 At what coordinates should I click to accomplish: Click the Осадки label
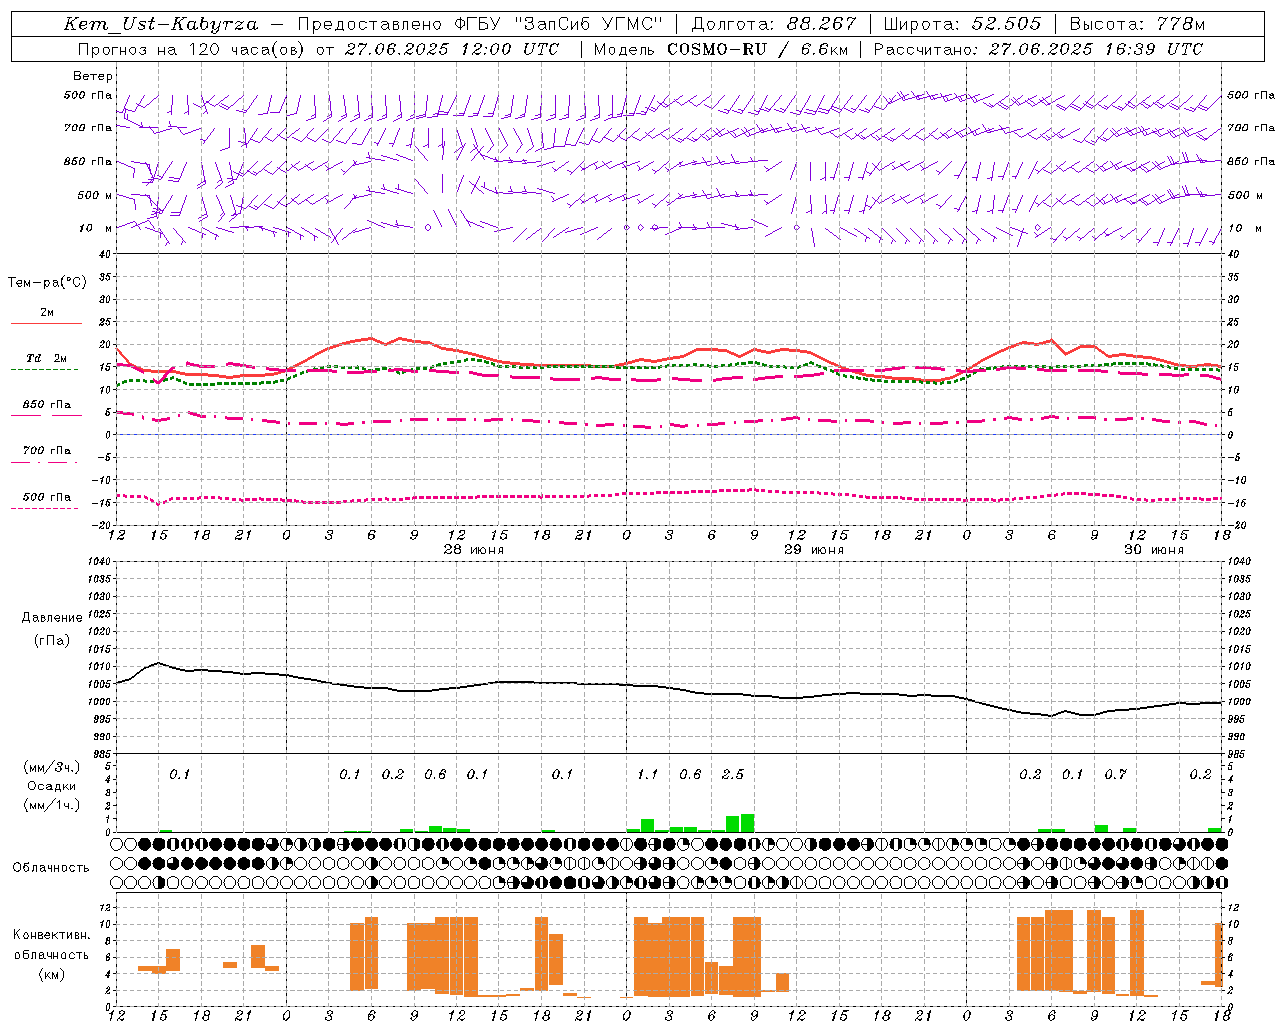point(52,786)
